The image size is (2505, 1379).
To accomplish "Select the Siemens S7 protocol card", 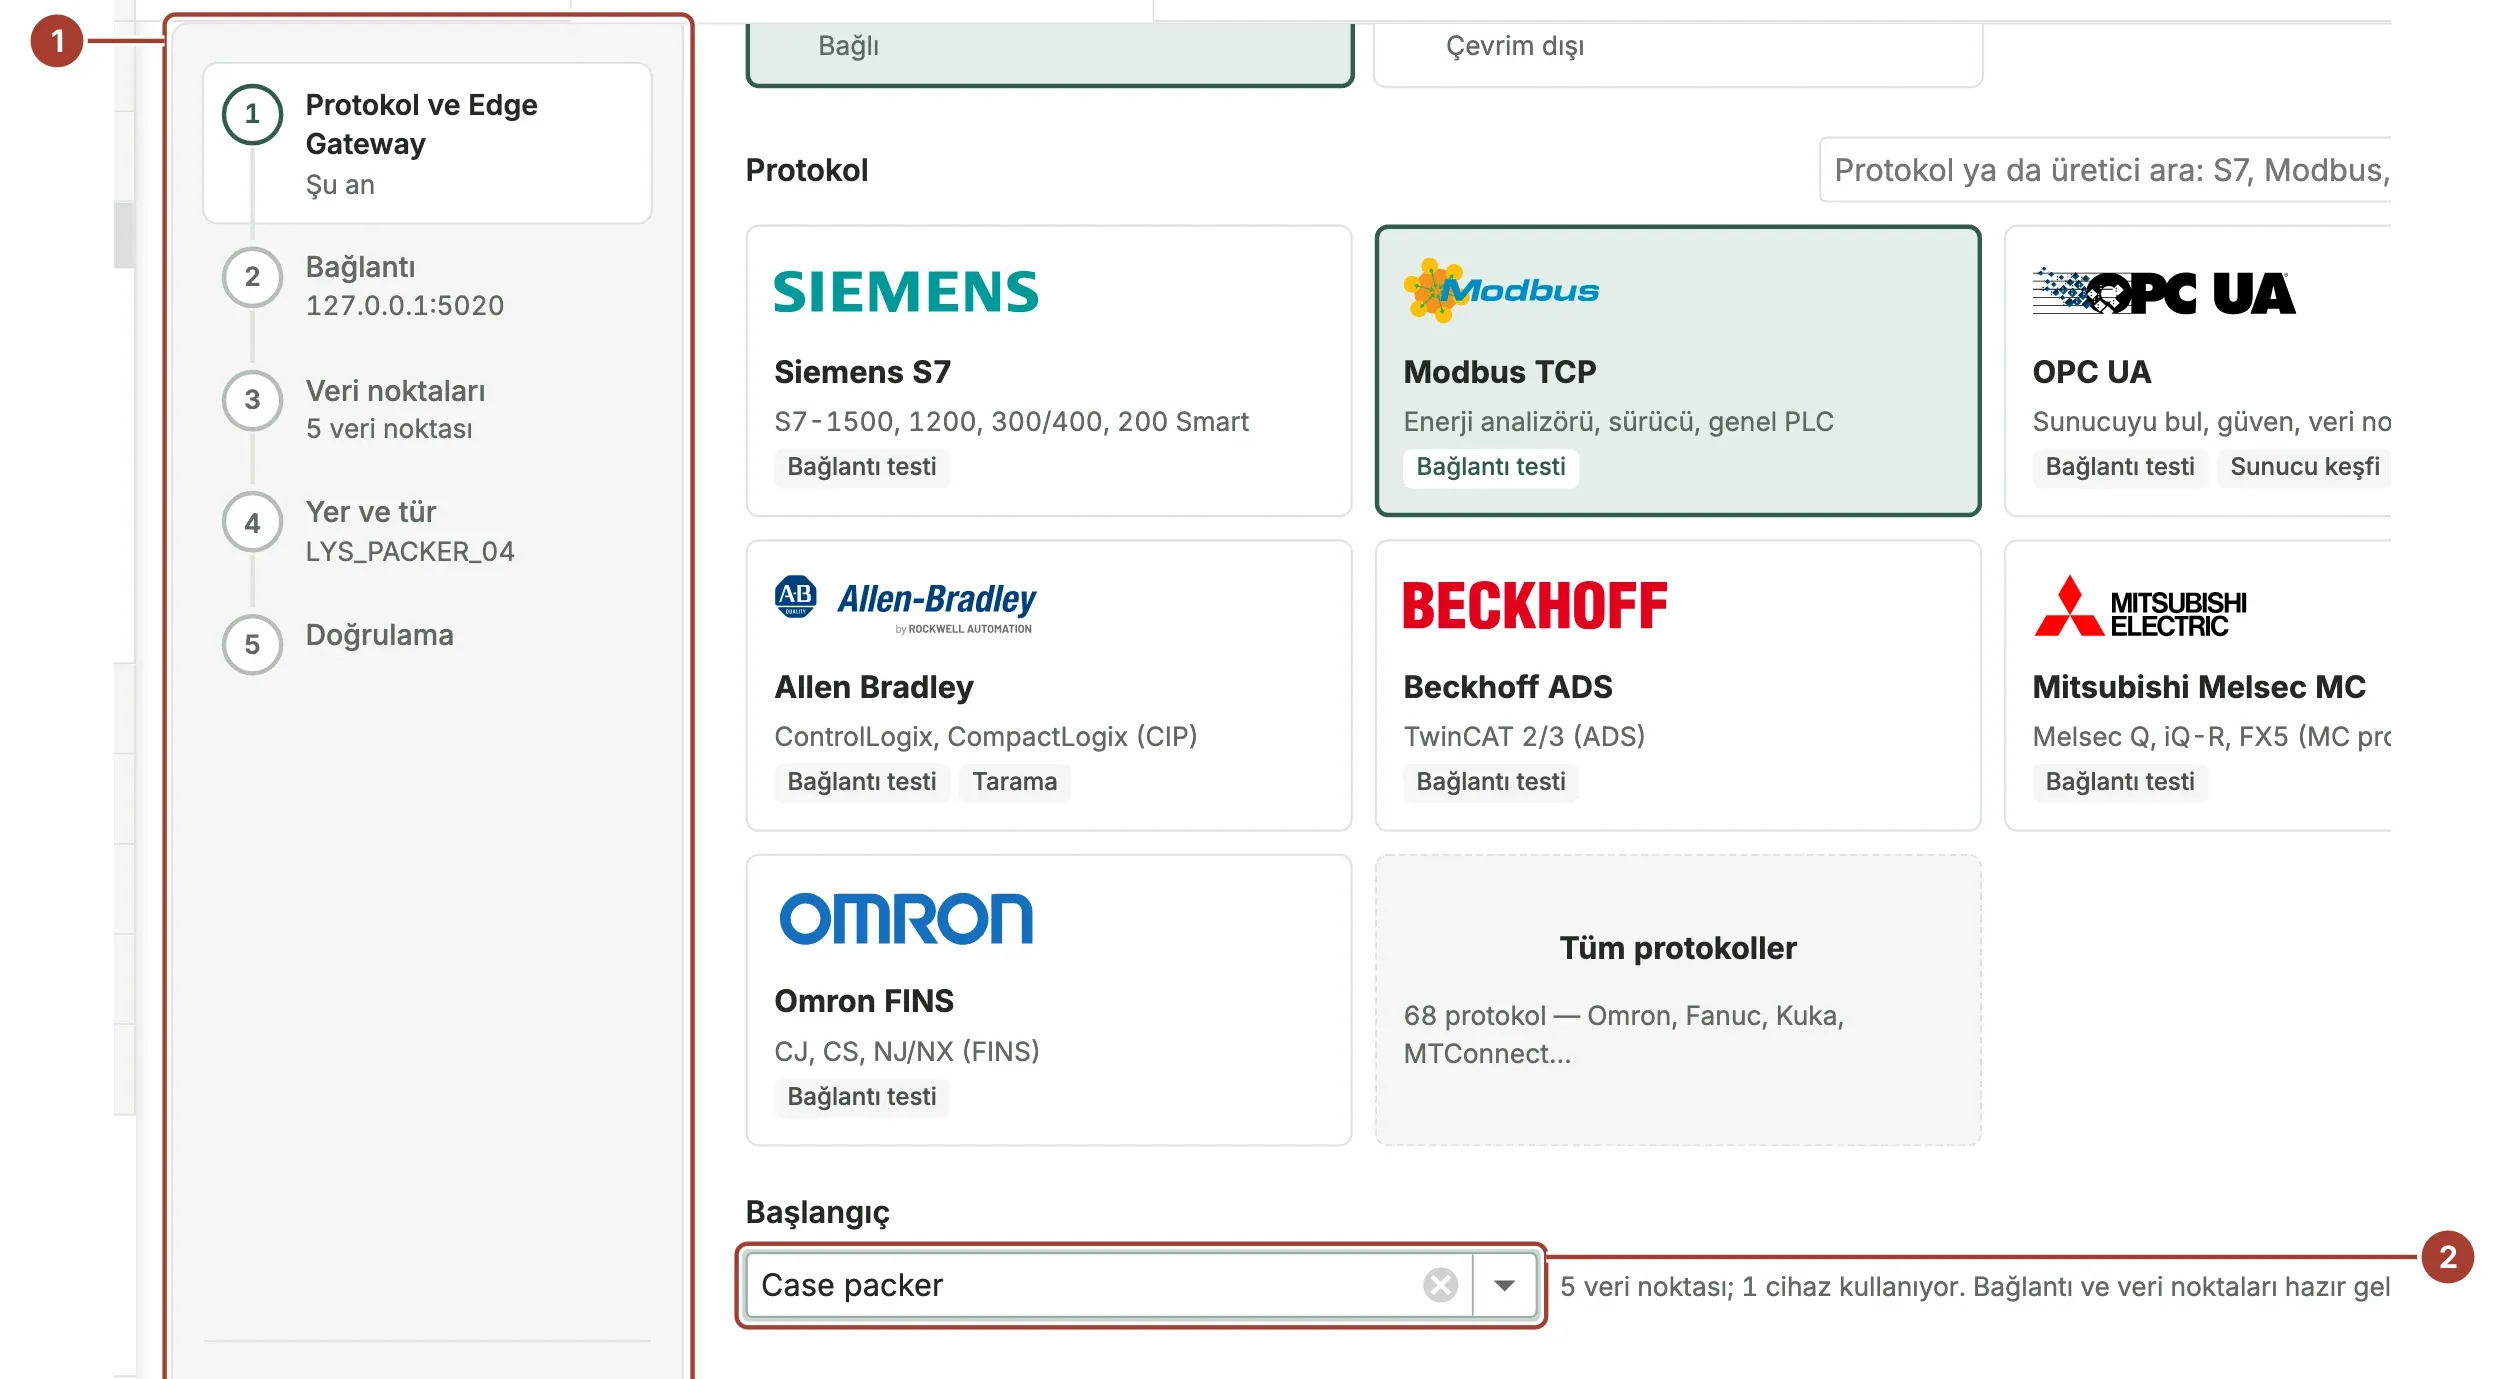I will tap(1048, 370).
